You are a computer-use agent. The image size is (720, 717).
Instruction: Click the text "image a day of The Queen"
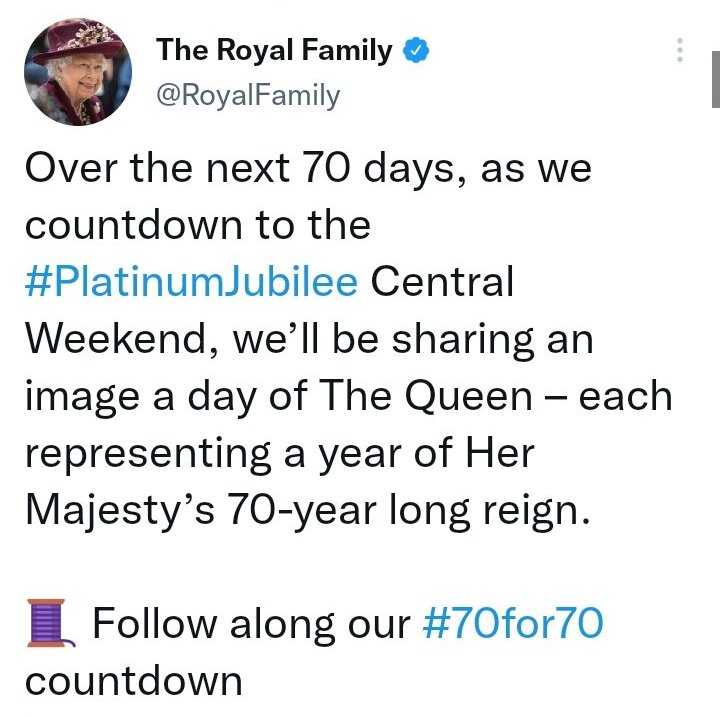[278, 396]
